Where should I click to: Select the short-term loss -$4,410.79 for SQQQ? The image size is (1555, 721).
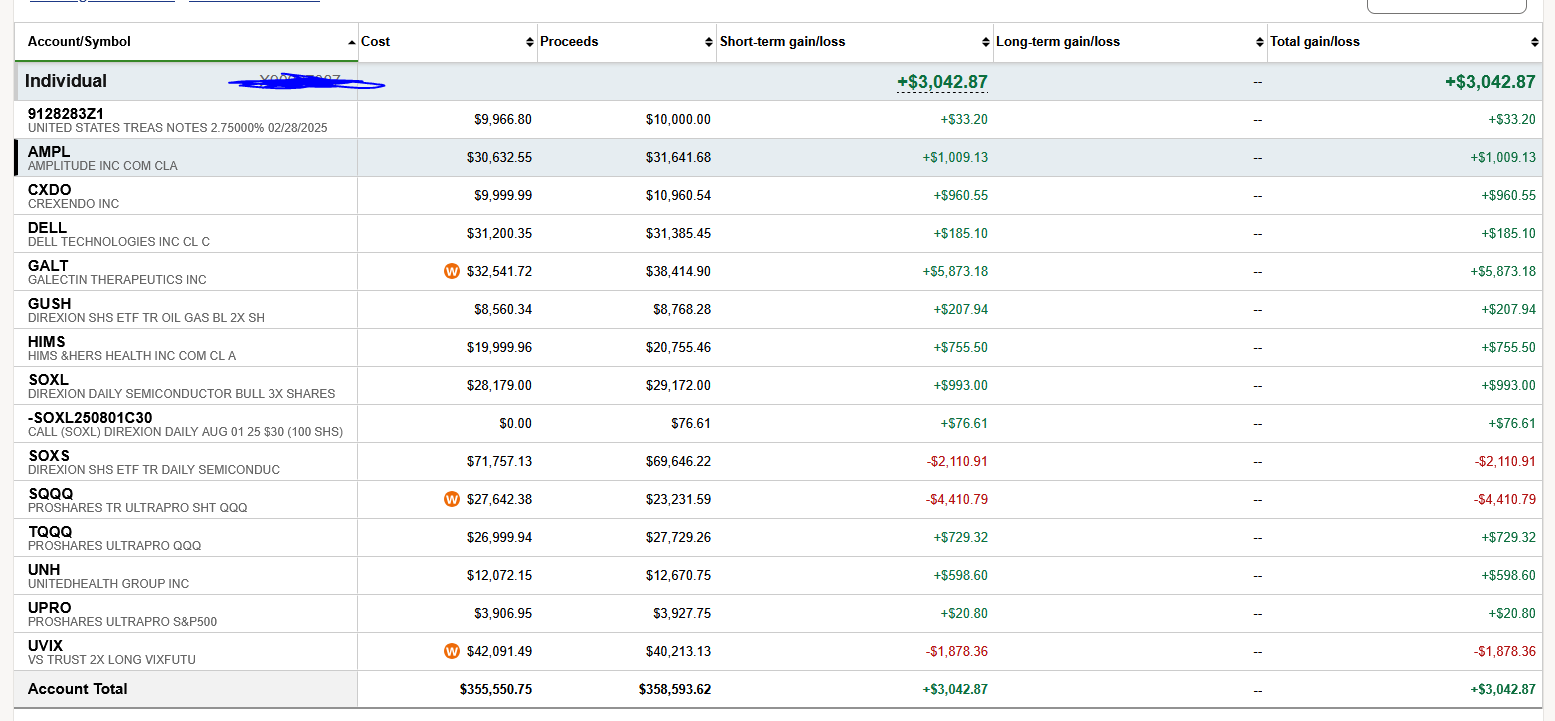coord(957,499)
